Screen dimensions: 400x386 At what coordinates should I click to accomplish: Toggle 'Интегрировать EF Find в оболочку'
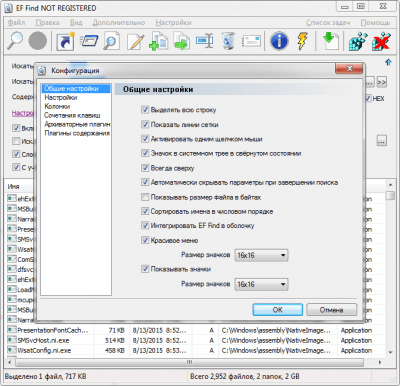(x=145, y=225)
